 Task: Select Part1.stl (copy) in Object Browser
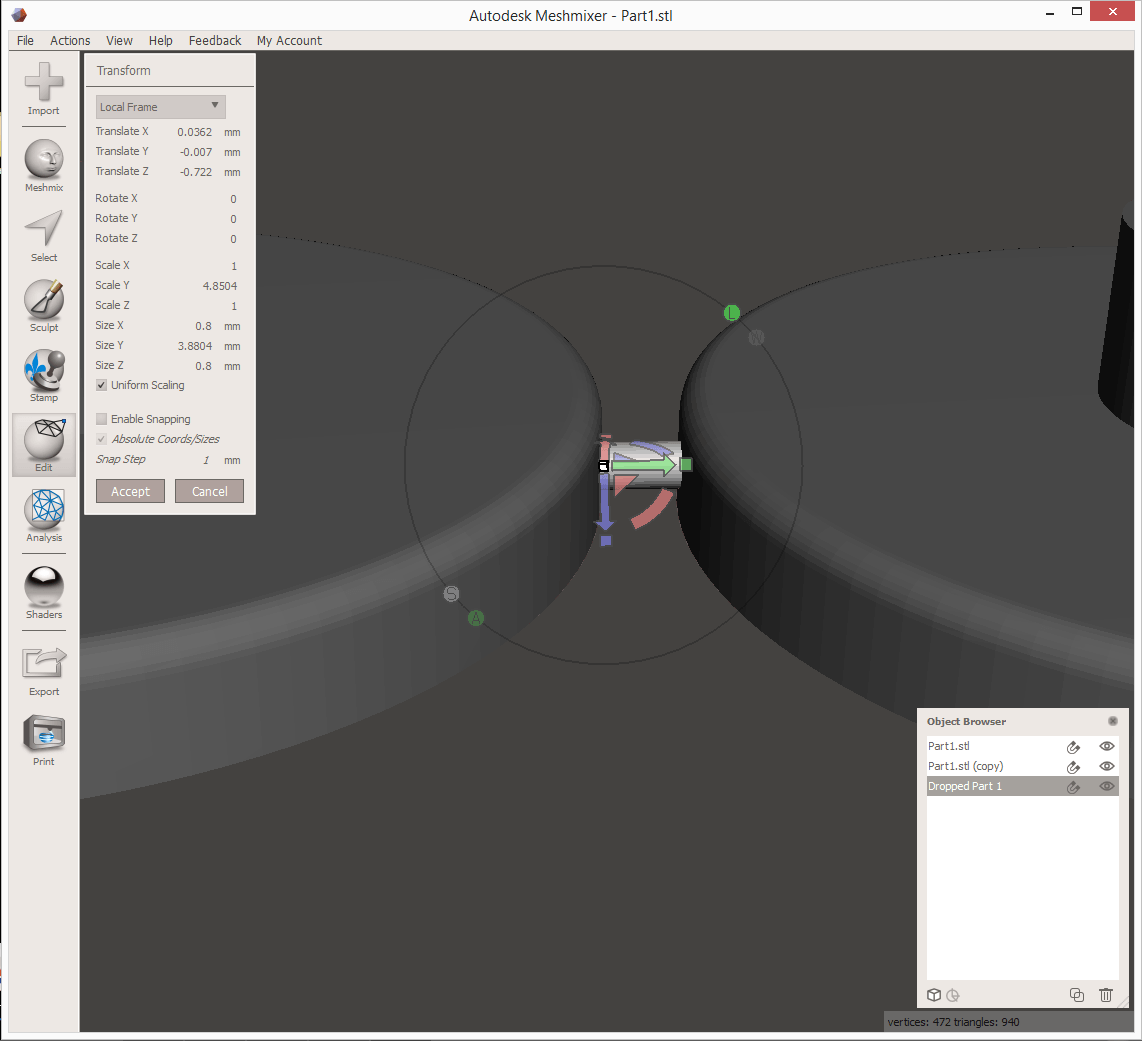click(x=1023, y=766)
